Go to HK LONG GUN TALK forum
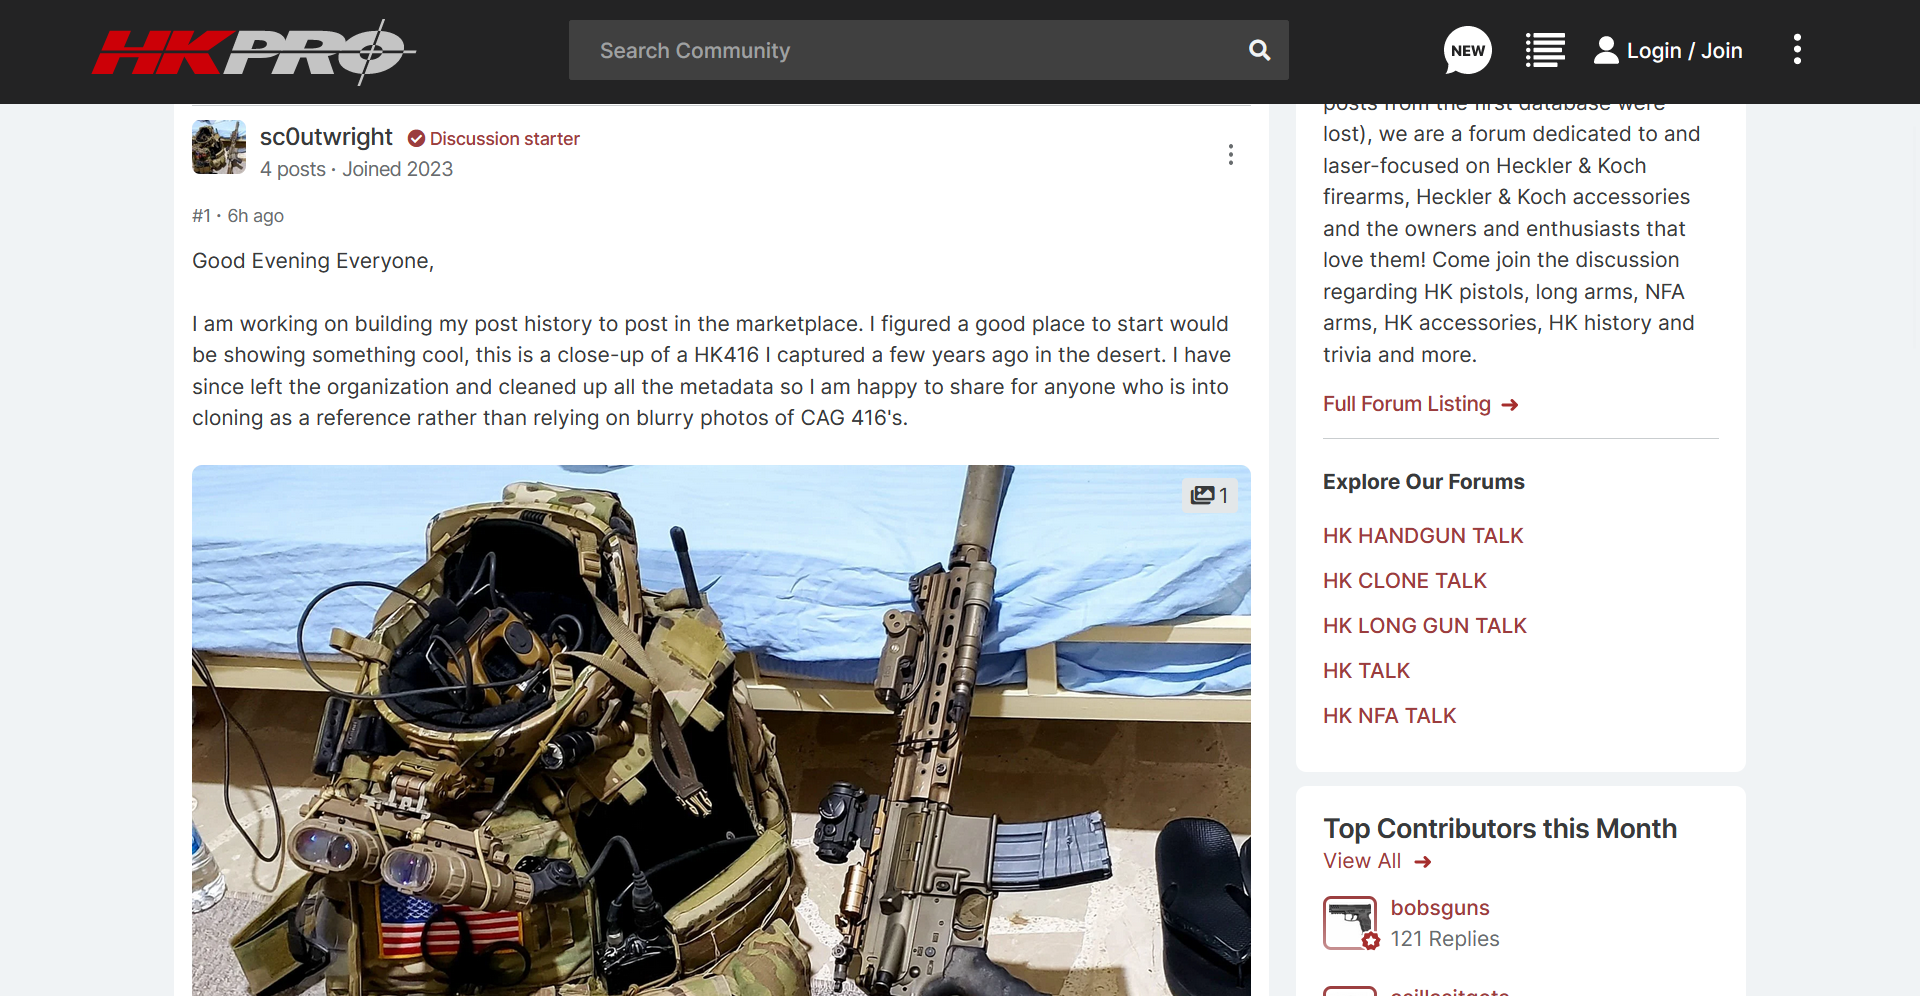The image size is (1920, 996). click(x=1424, y=626)
